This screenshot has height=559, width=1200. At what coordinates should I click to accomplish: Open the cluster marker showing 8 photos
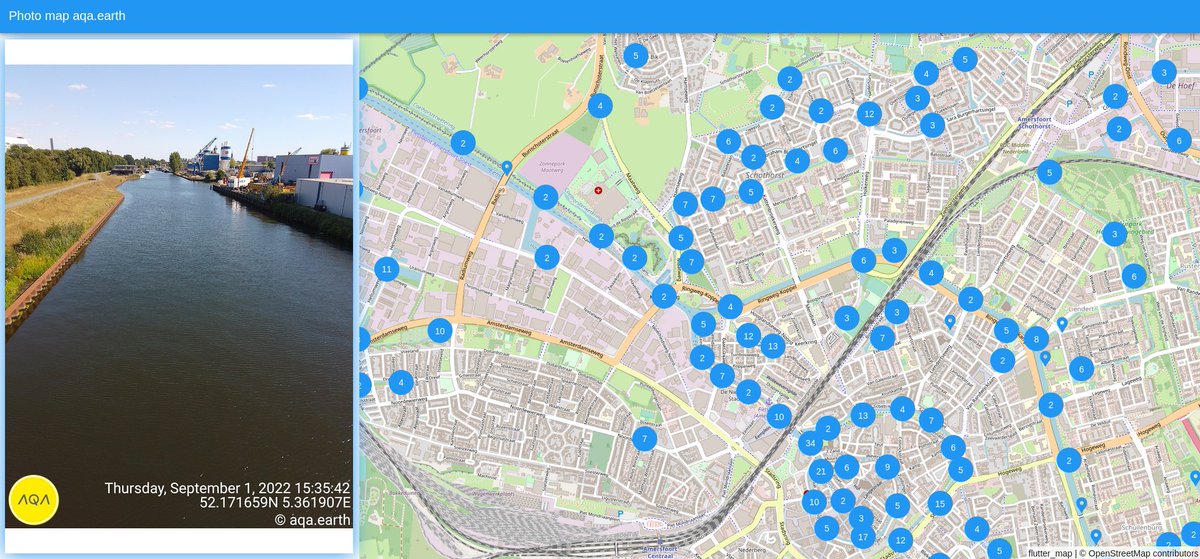[1037, 338]
